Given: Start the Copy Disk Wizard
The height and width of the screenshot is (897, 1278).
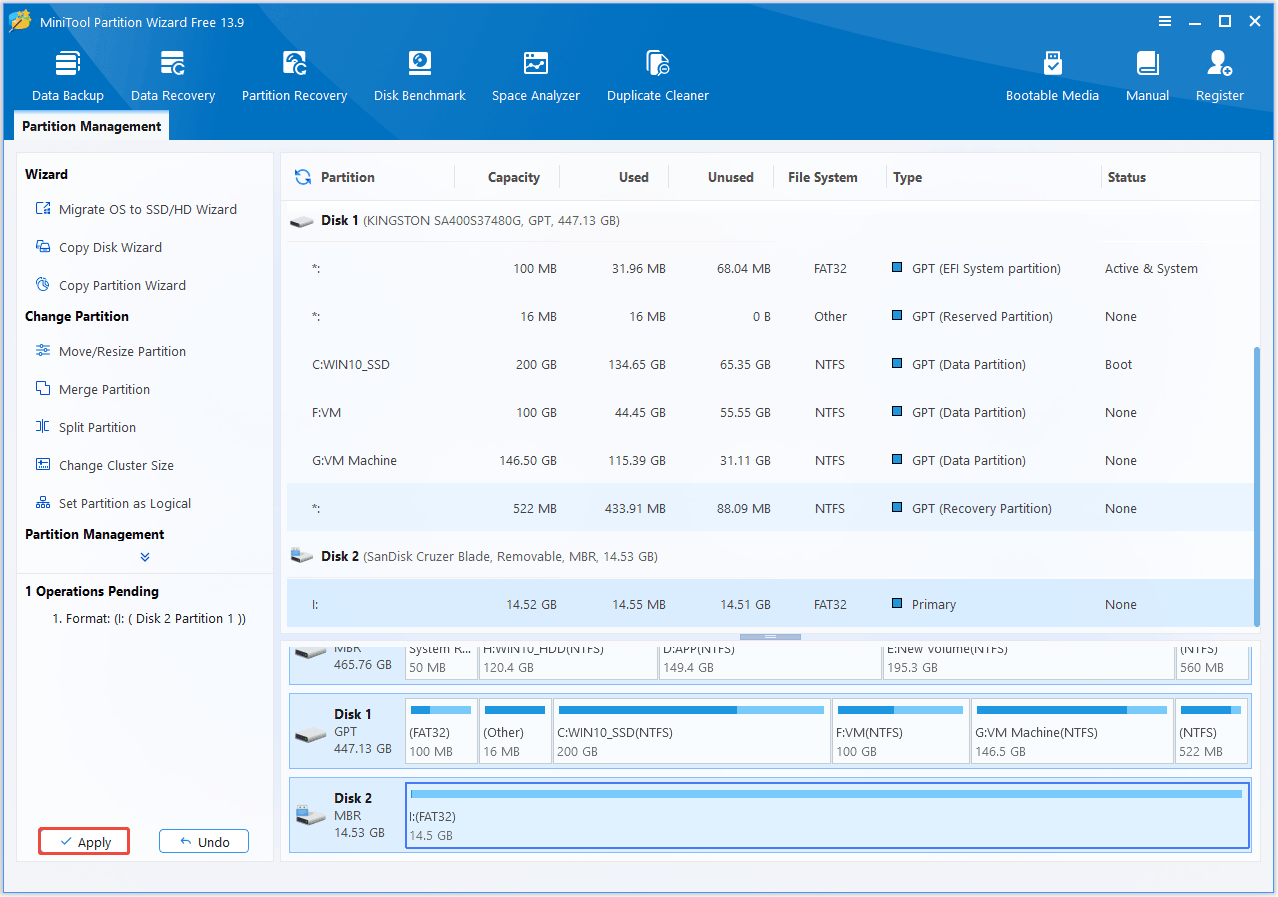Looking at the screenshot, I should tap(98, 247).
